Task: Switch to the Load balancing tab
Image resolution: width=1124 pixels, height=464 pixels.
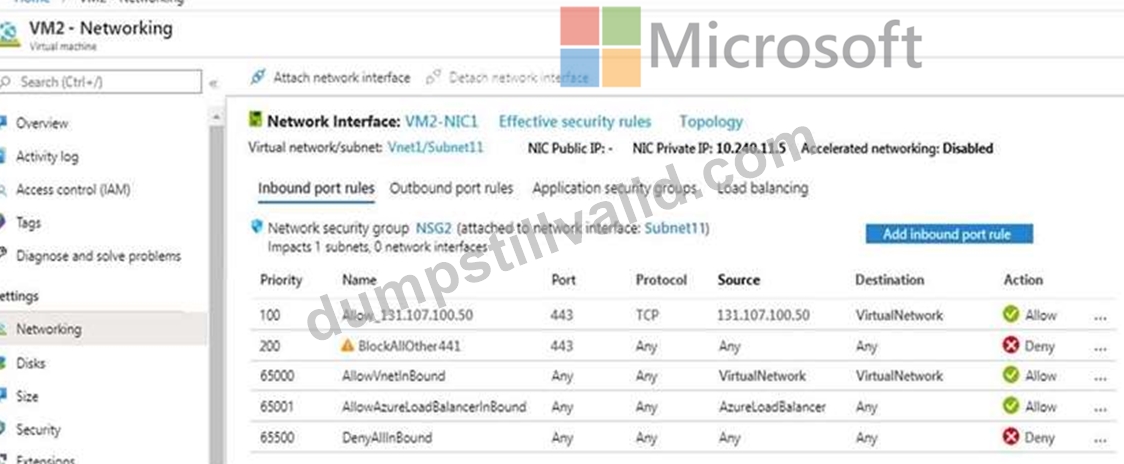Action: pos(763,189)
